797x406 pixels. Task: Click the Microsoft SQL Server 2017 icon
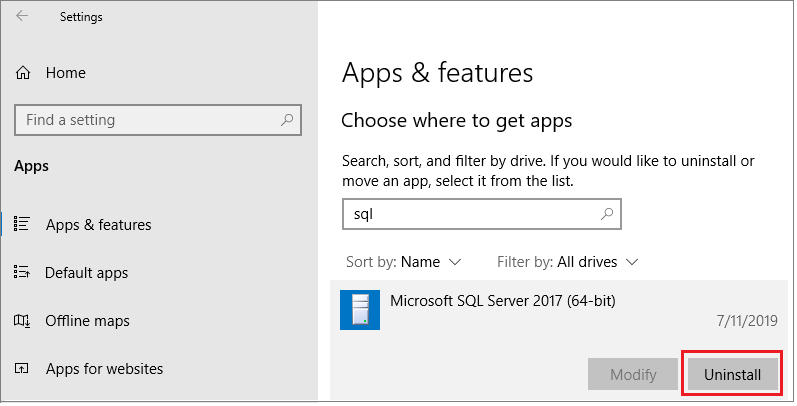360,310
